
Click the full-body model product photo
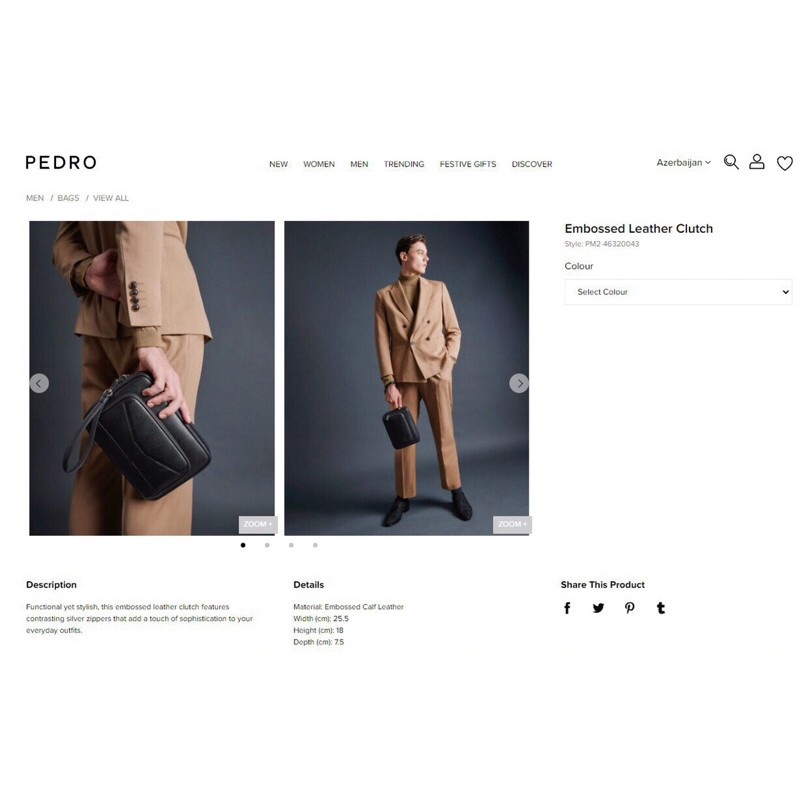click(407, 378)
